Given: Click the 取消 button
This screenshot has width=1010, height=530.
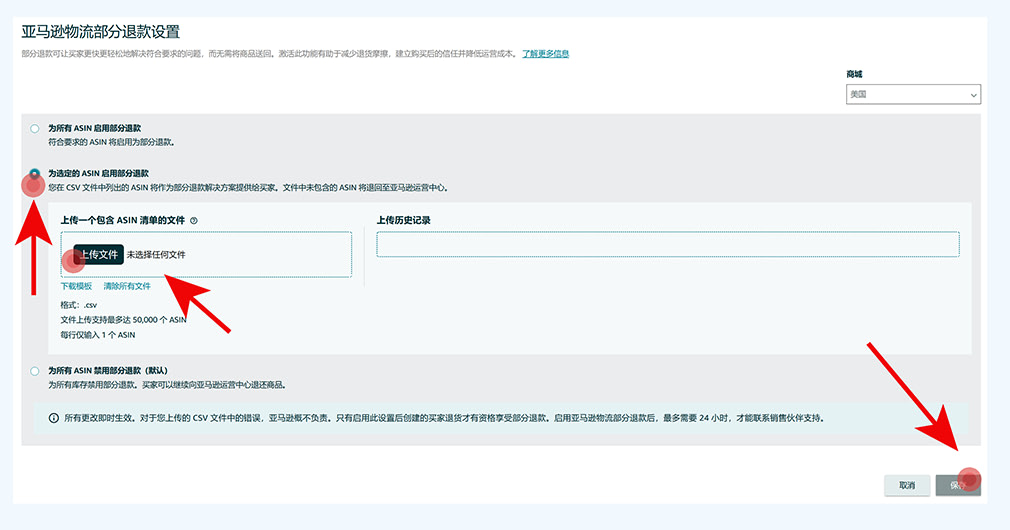Looking at the screenshot, I should pos(906,485).
